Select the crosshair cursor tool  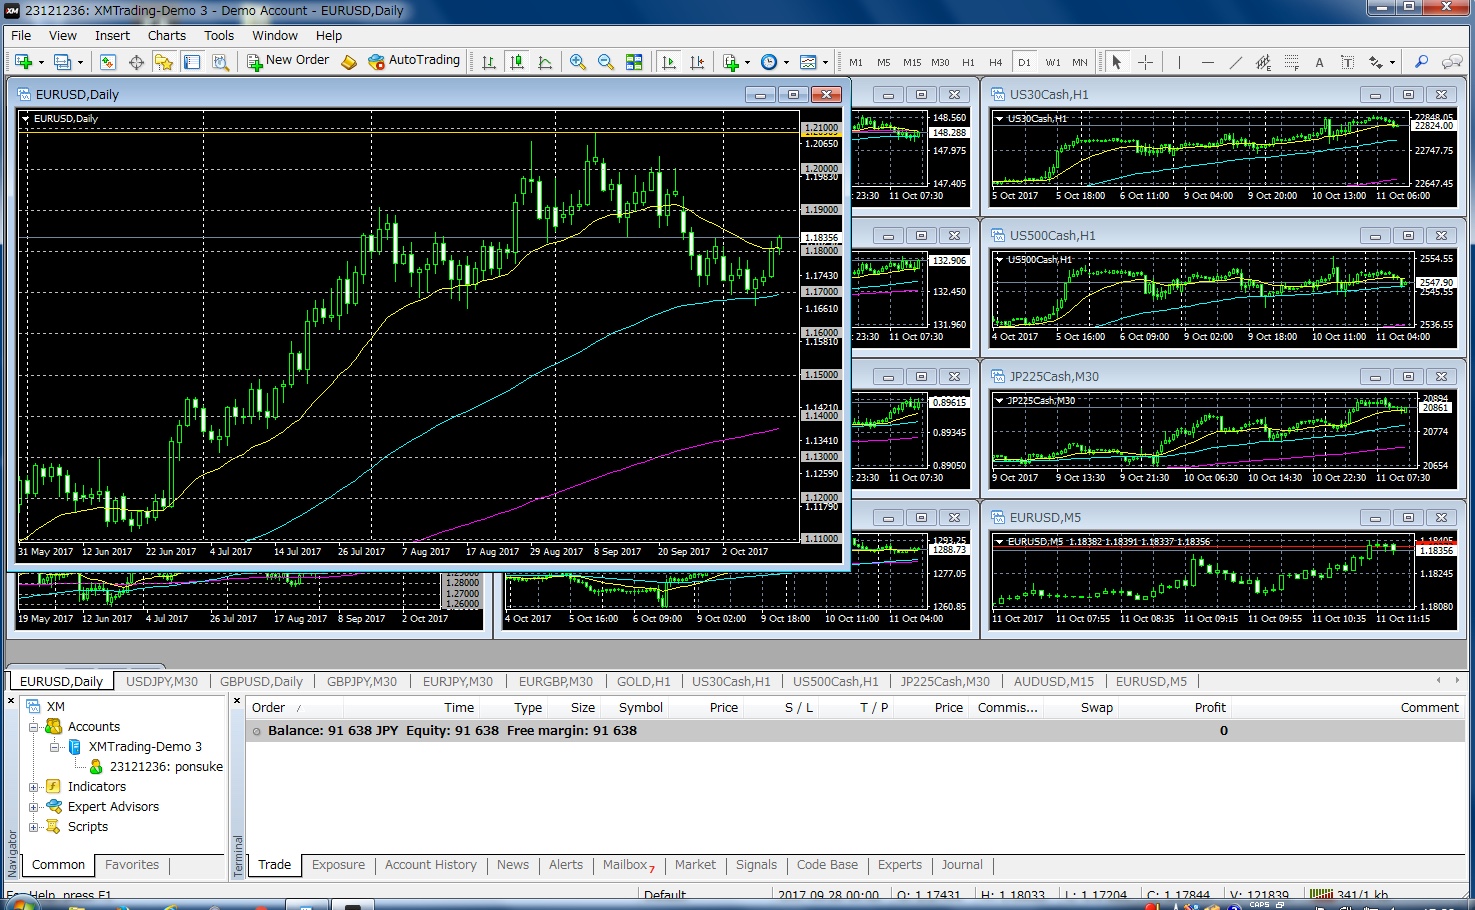pyautogui.click(x=1146, y=62)
